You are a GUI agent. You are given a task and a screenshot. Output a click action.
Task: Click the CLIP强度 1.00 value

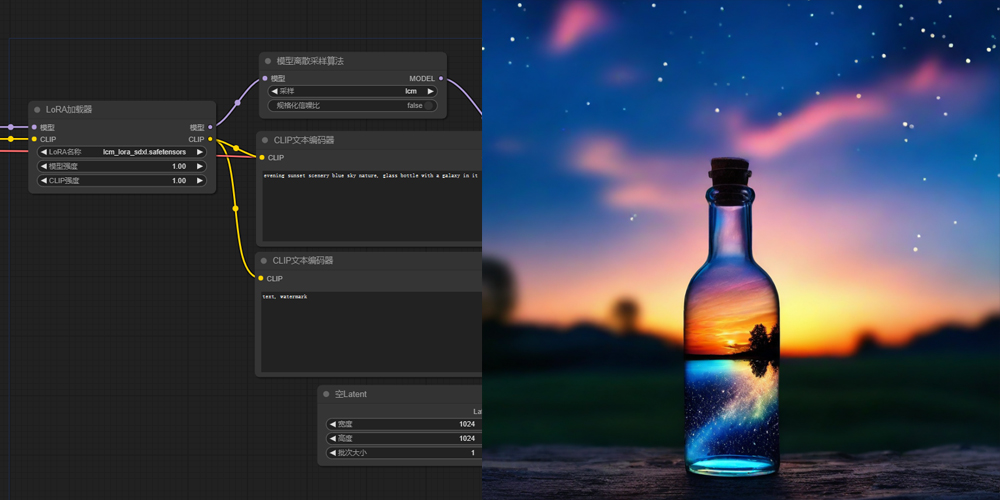click(x=179, y=180)
